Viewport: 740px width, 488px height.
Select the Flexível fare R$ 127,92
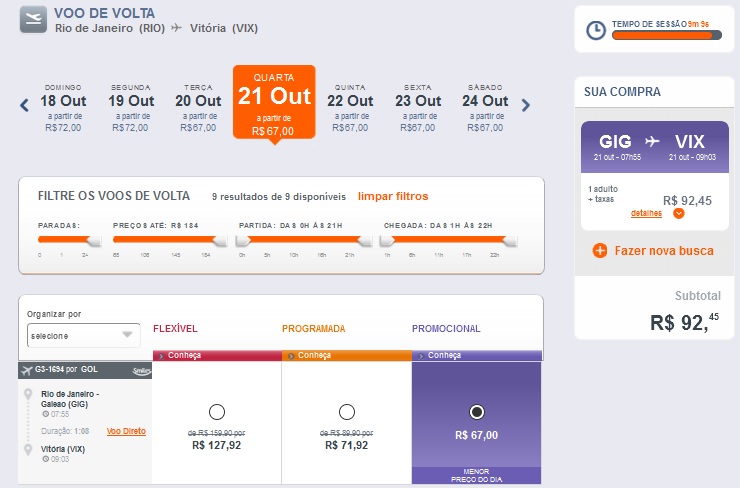[x=217, y=411]
